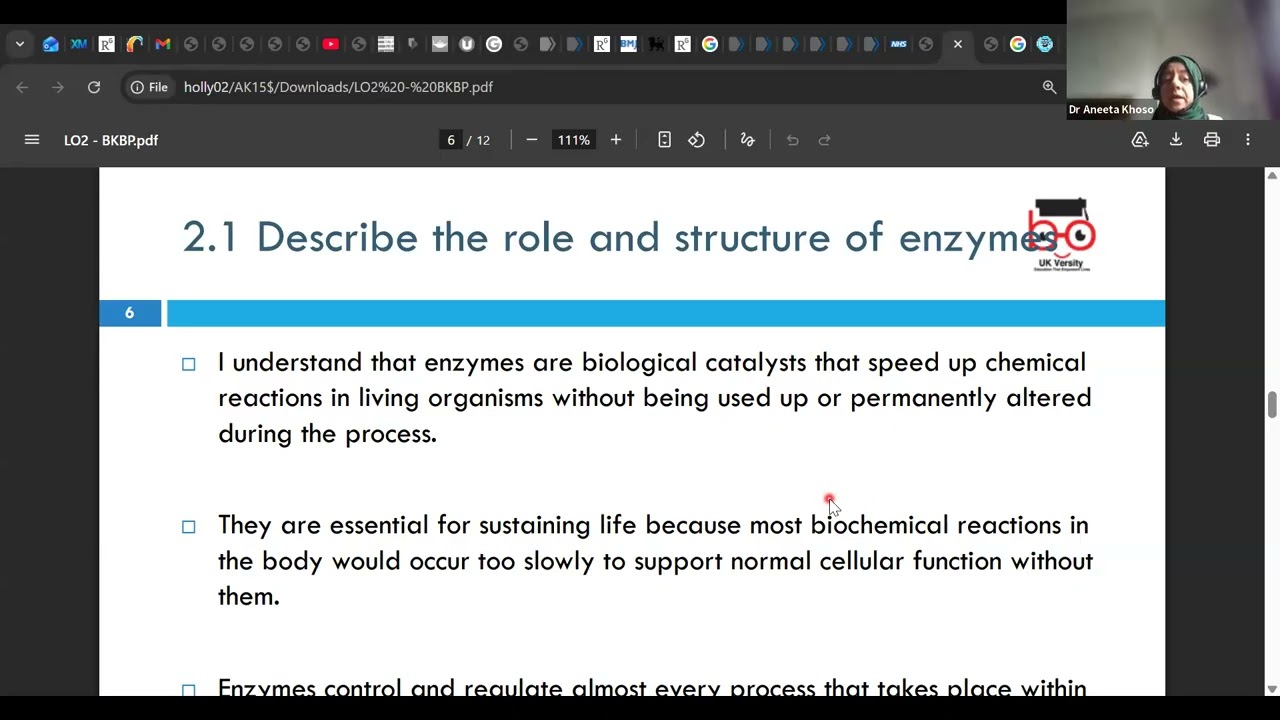The height and width of the screenshot is (720, 1280).
Task: Switch to the Gmail tab
Action: tap(163, 44)
